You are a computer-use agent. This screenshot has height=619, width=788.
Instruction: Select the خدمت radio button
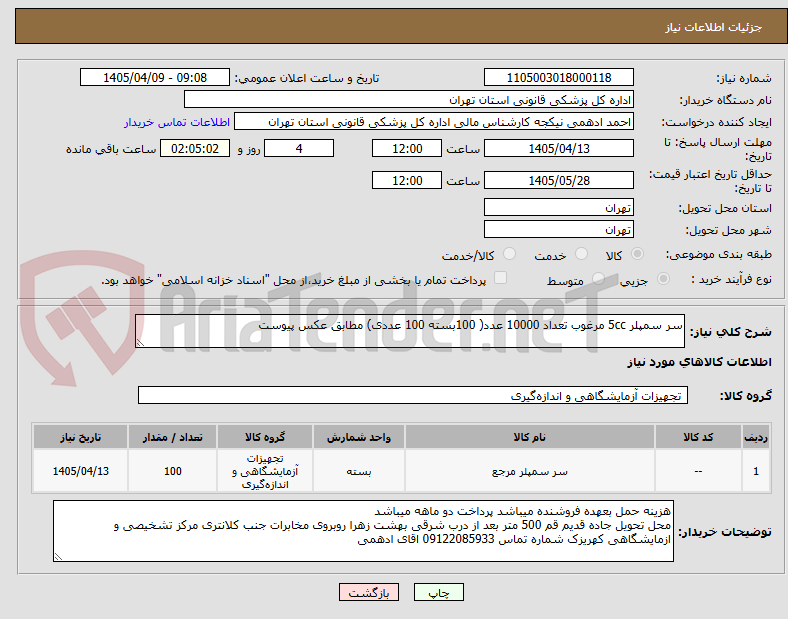581,254
